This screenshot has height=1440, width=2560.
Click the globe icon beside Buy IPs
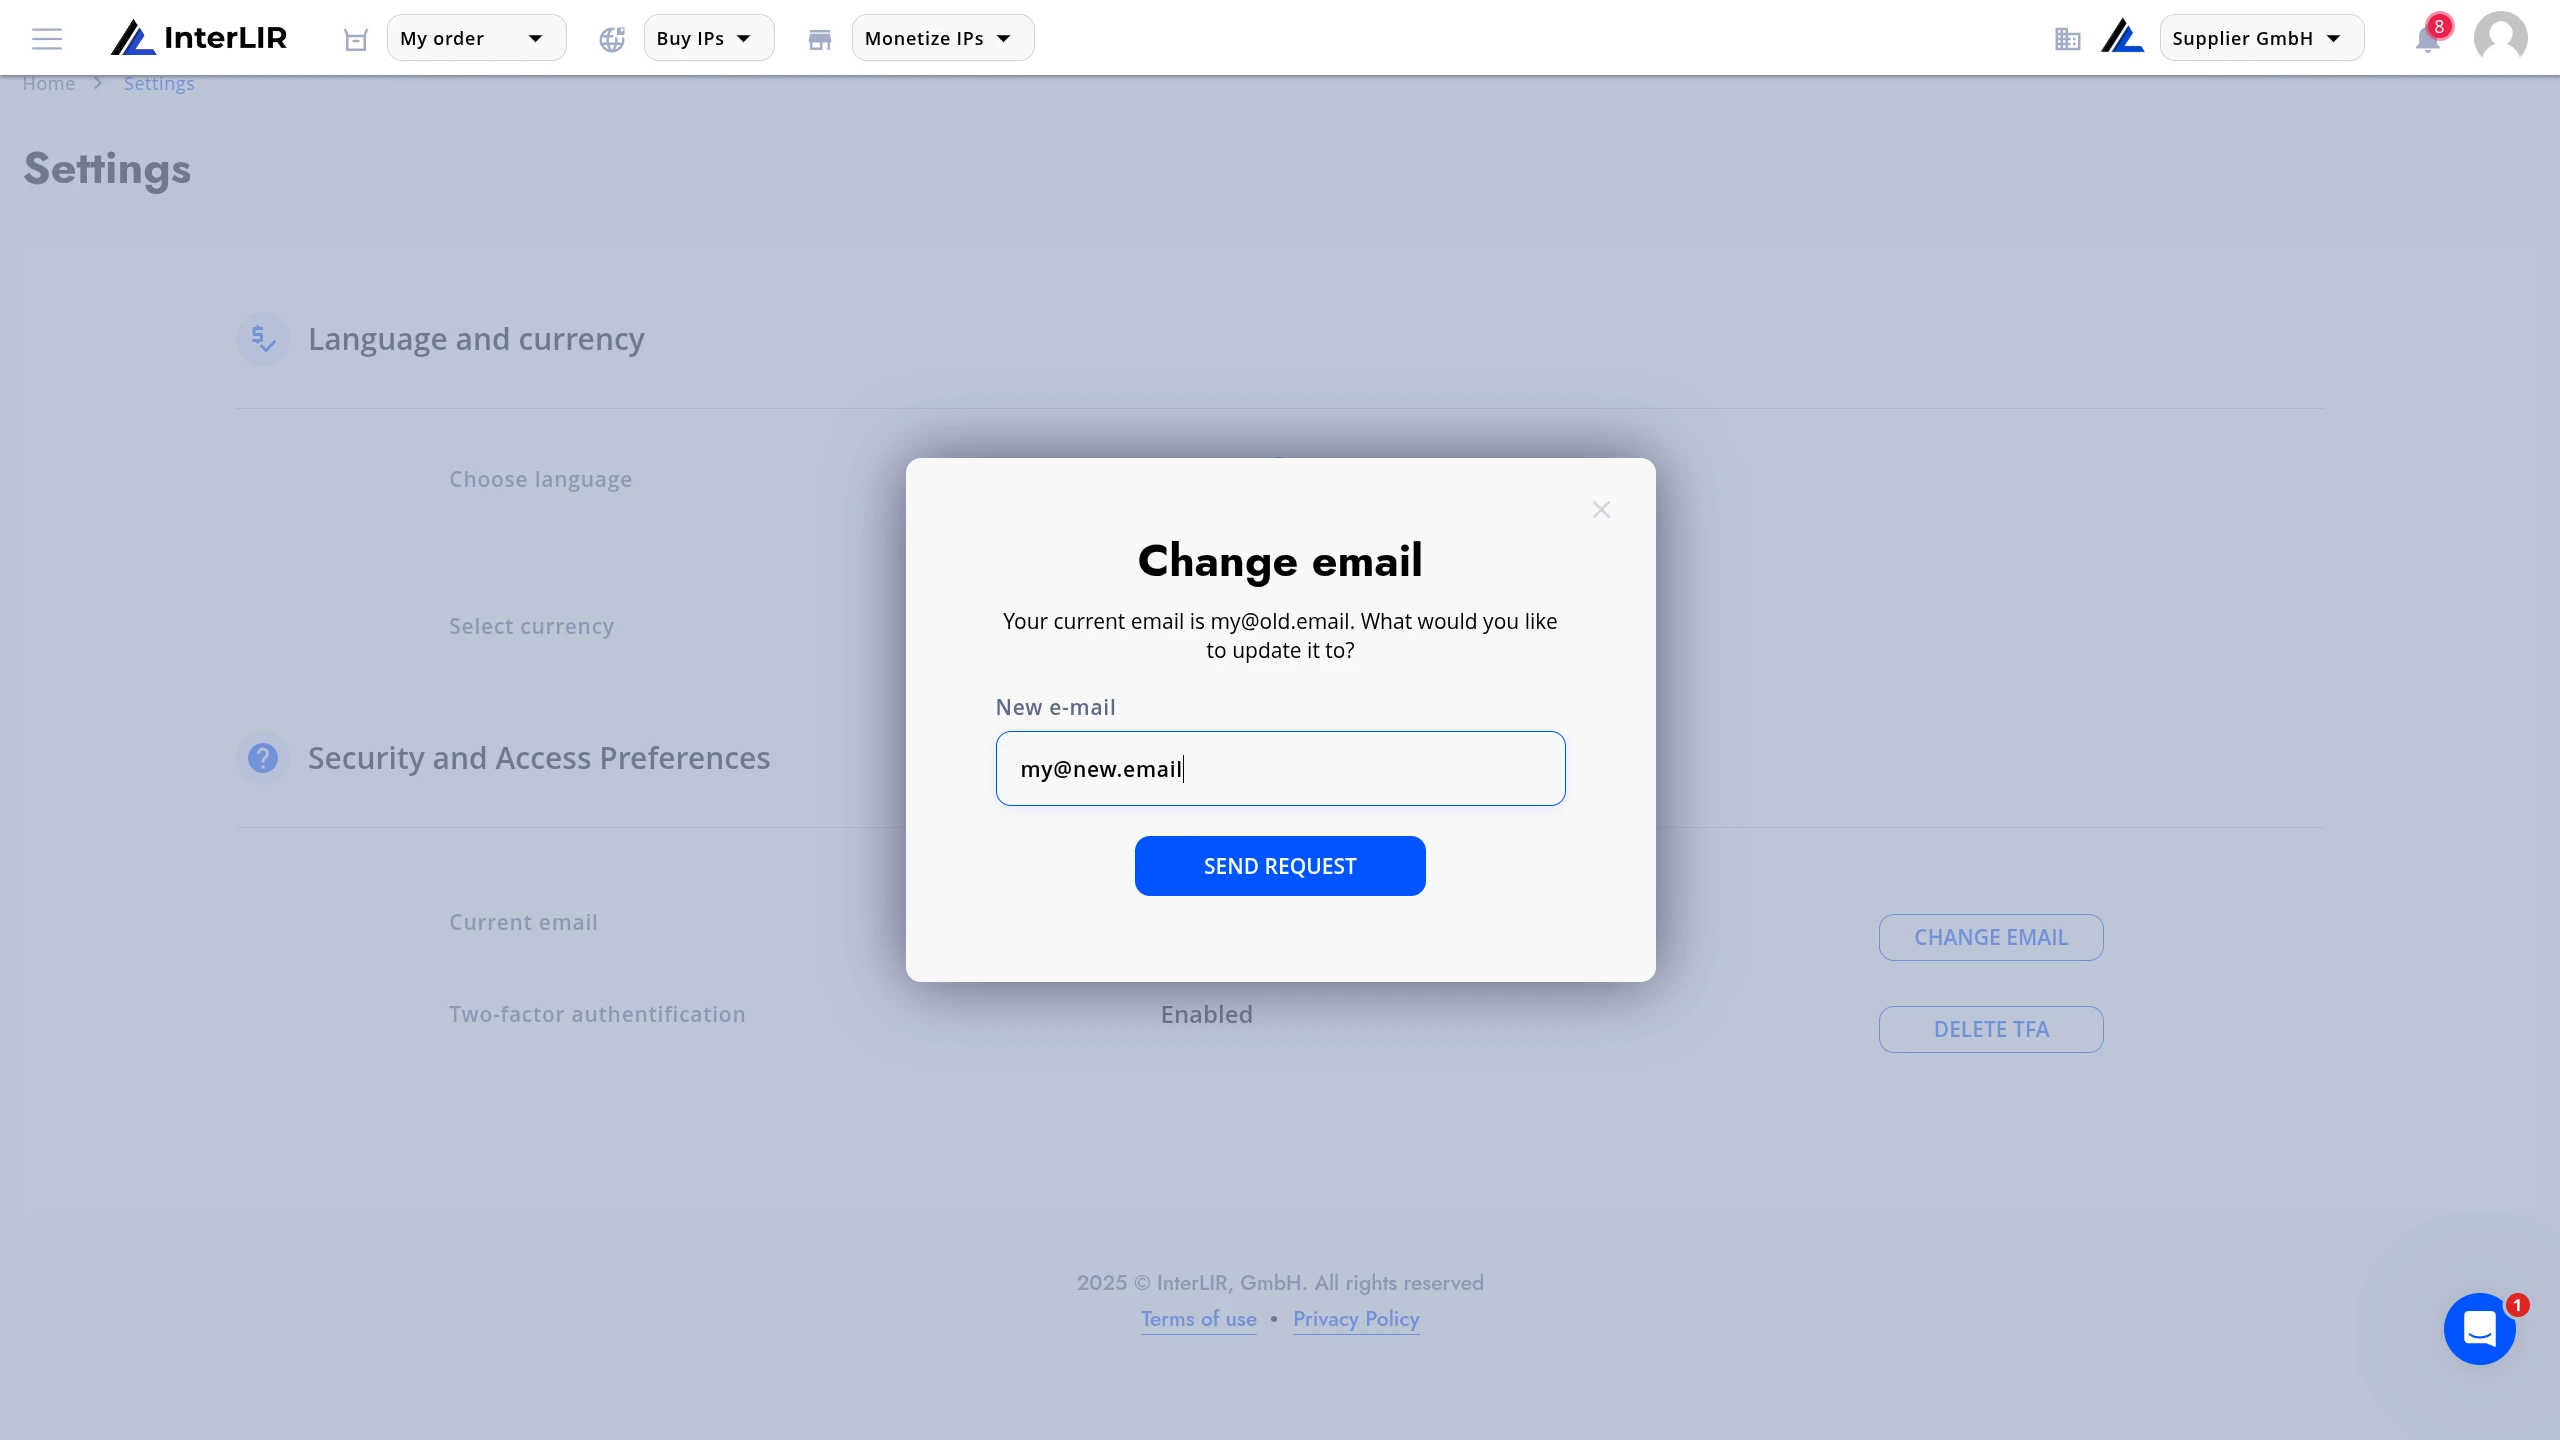click(x=612, y=39)
